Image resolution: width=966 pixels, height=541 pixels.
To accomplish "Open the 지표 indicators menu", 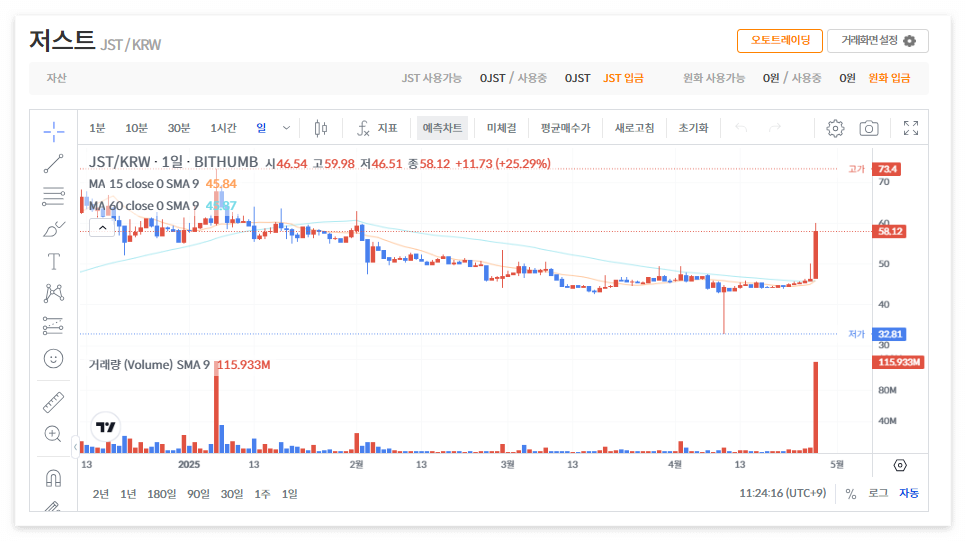I will [x=377, y=128].
